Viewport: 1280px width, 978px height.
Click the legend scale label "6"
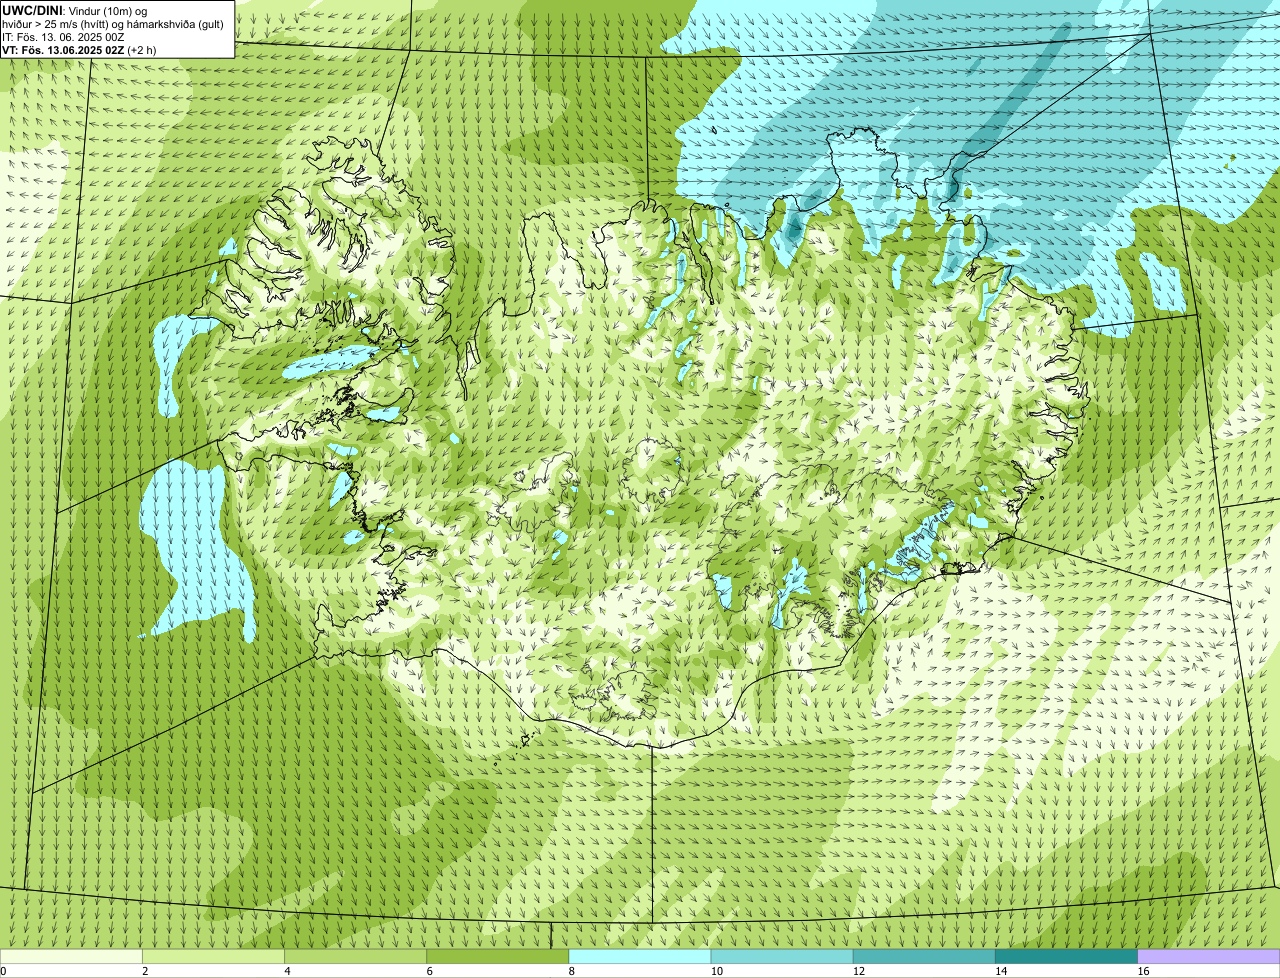(429, 971)
